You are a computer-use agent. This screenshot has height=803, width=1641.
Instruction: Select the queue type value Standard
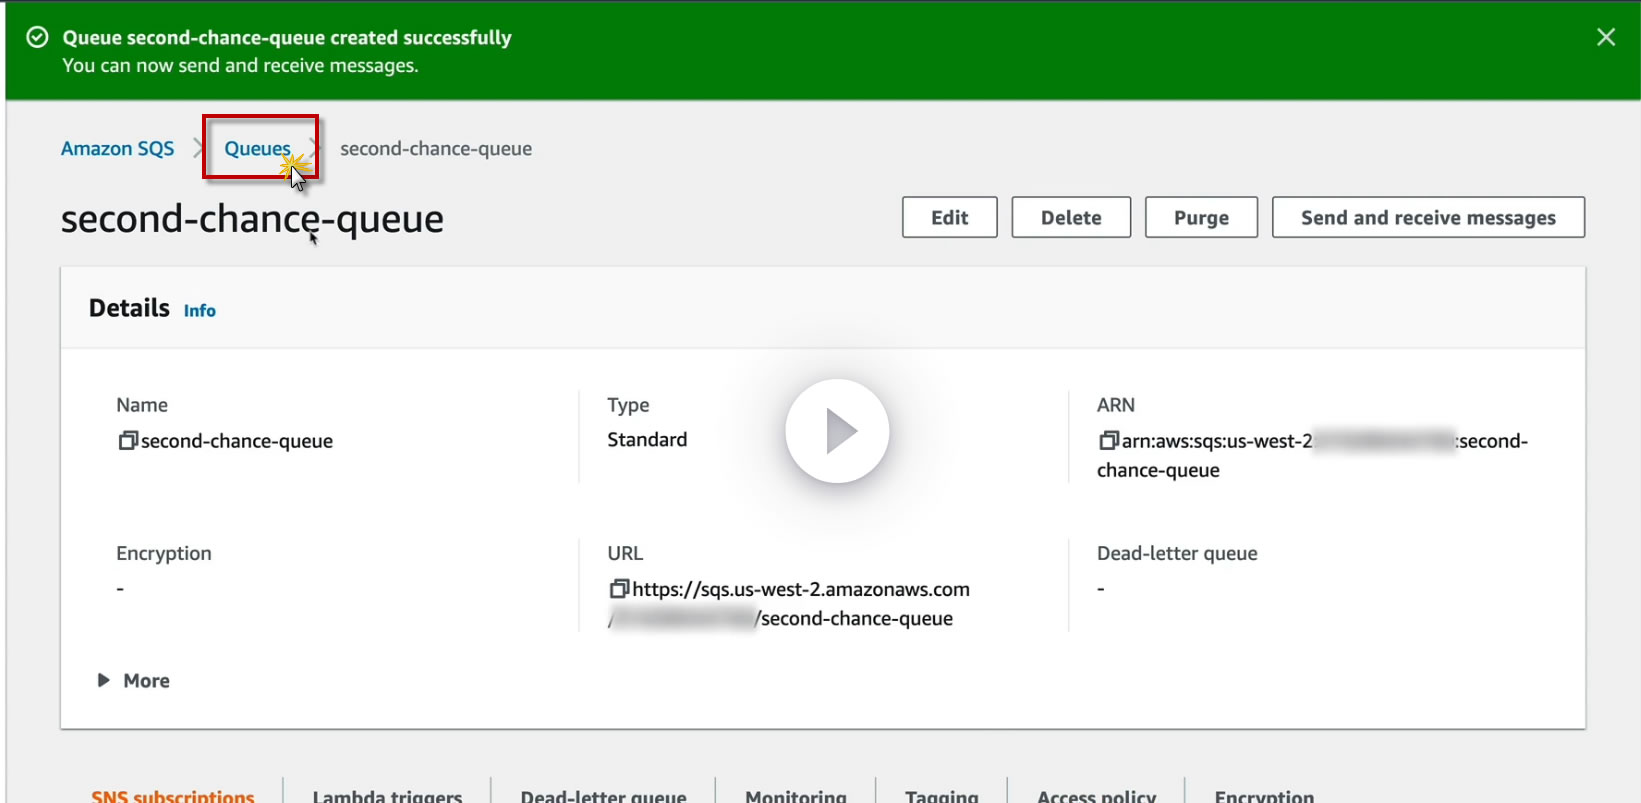647,440
